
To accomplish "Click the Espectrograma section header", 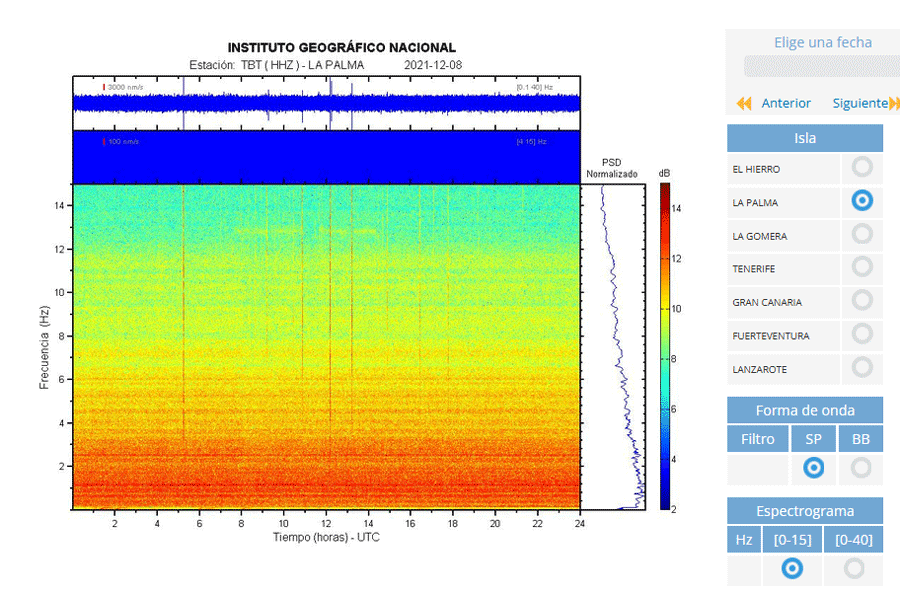I will pyautogui.click(x=805, y=511).
